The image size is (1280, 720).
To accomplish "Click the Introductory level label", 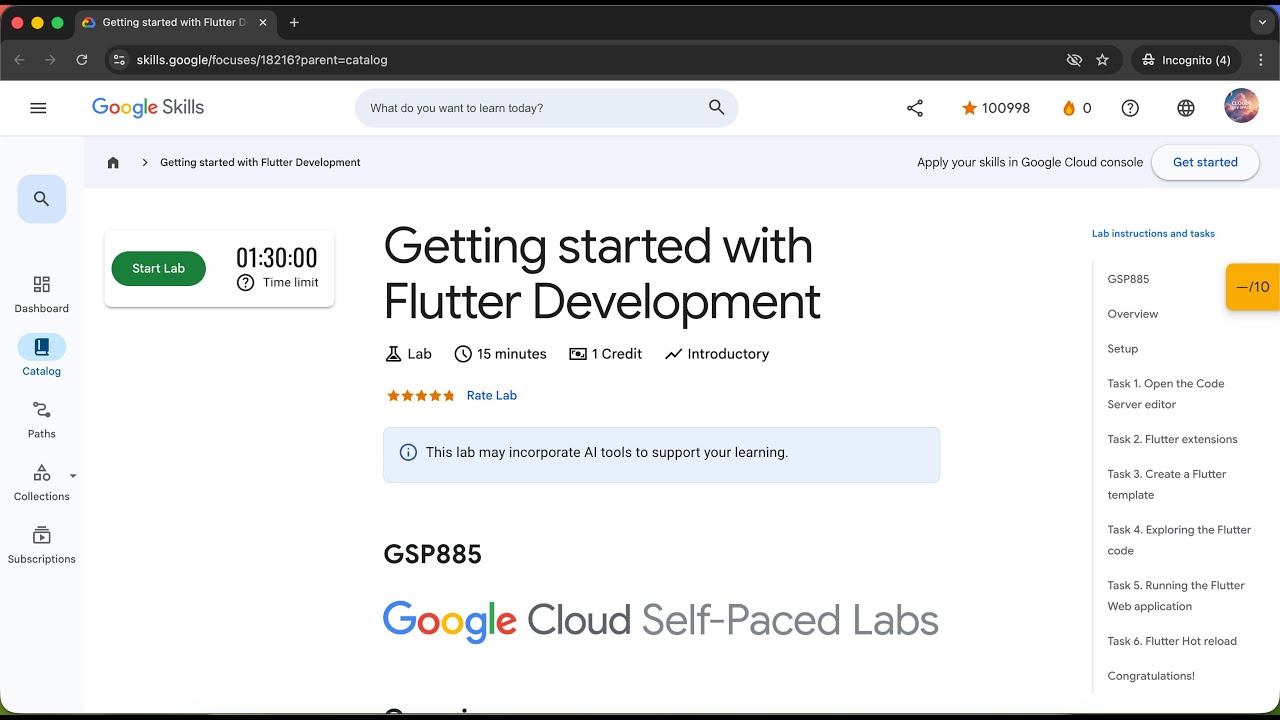I will 717,354.
